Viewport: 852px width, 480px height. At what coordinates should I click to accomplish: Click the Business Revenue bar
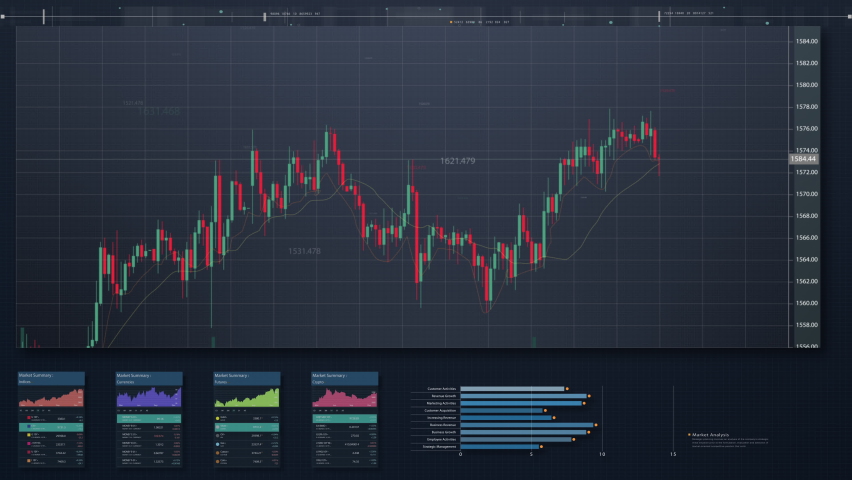(527, 425)
